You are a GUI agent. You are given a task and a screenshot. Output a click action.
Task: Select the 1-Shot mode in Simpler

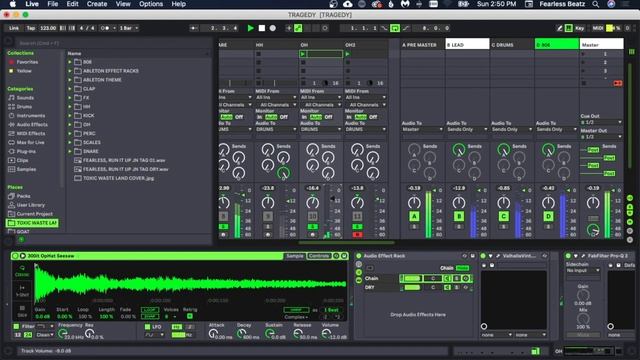click(x=22, y=291)
